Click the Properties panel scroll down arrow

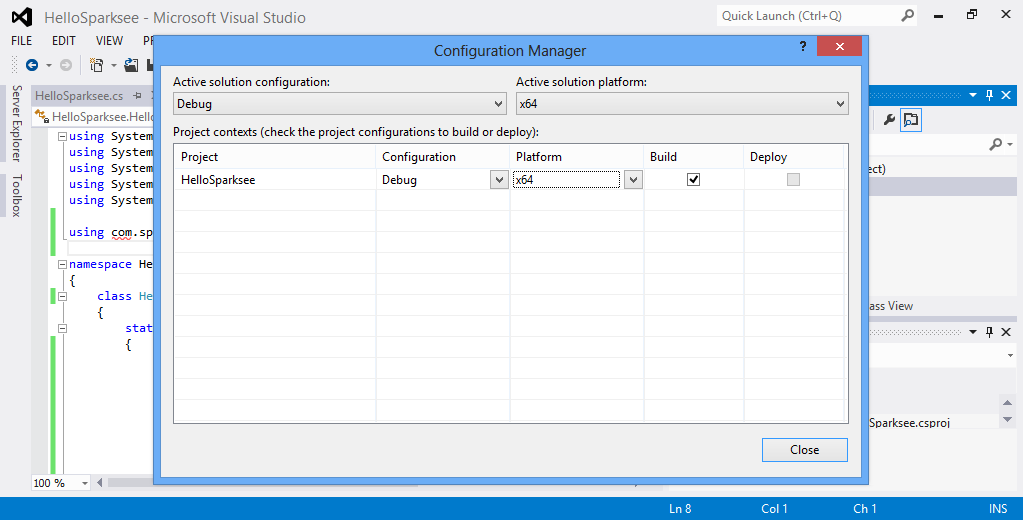click(x=1007, y=420)
